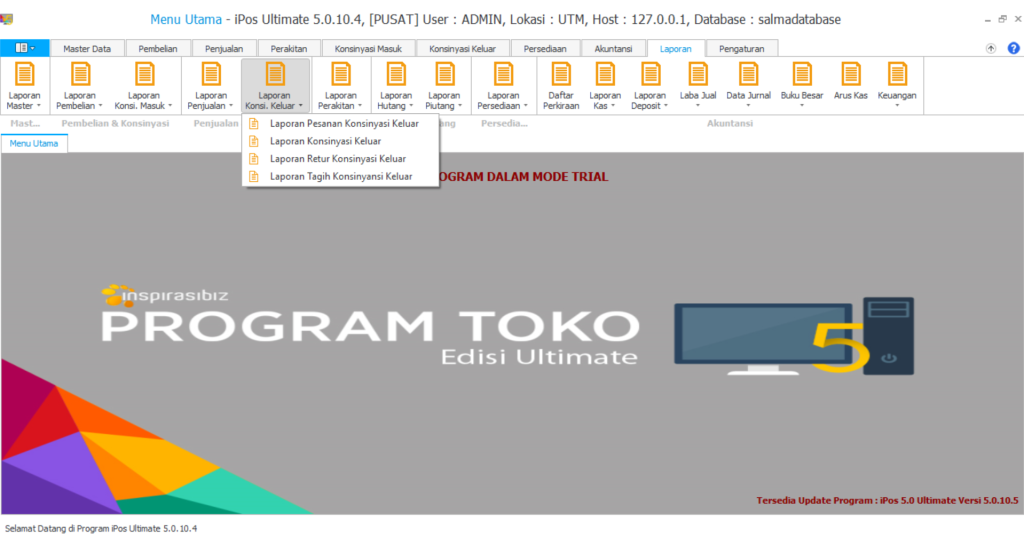
Task: Switch to the Perakitan ribbon tab
Action: 289,48
